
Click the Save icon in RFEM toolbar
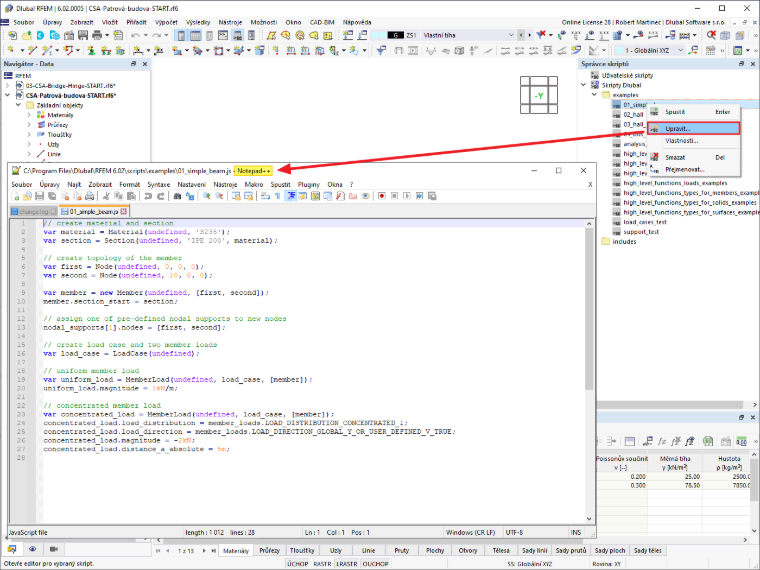tap(83, 35)
